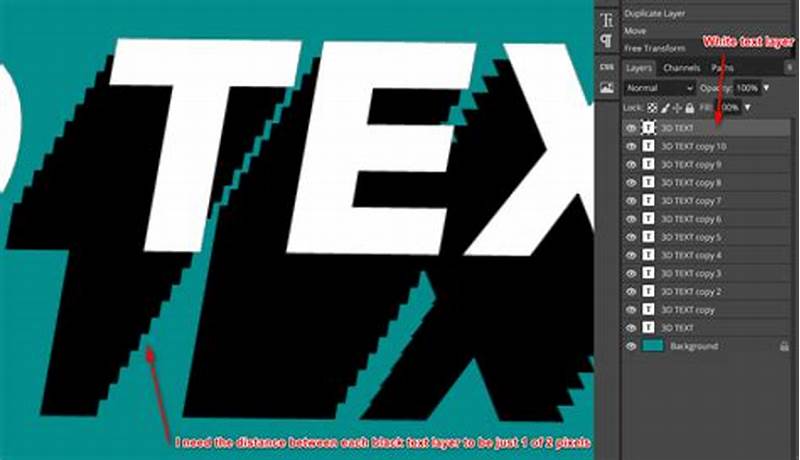Viewport: 800px width, 460px height.
Task: Select layer named 3D TEXT copy 10
Action: click(694, 147)
